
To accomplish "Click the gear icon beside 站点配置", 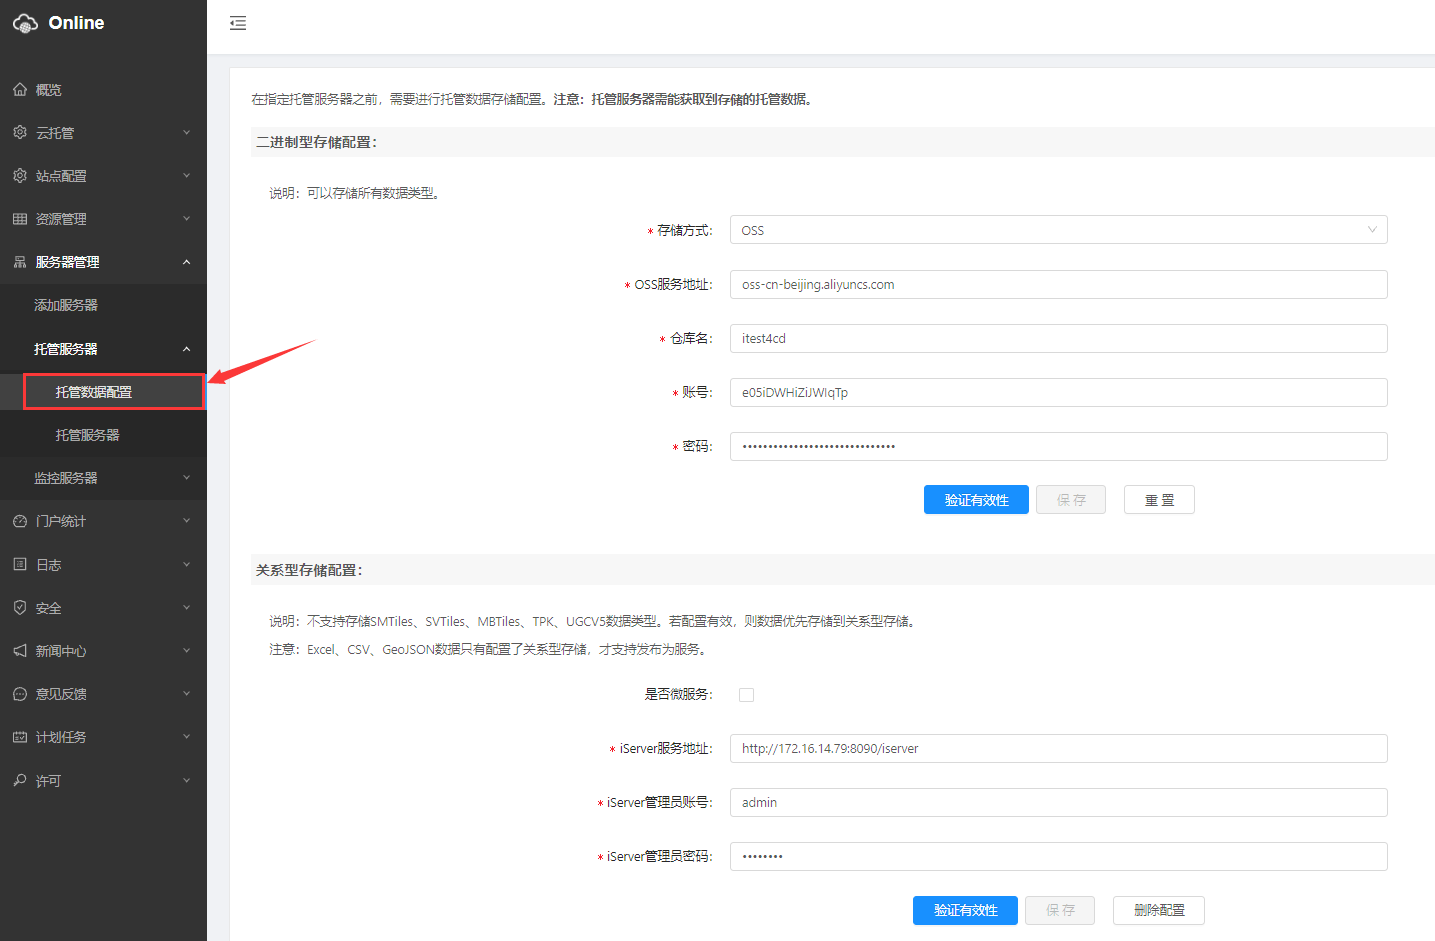I will click(20, 176).
